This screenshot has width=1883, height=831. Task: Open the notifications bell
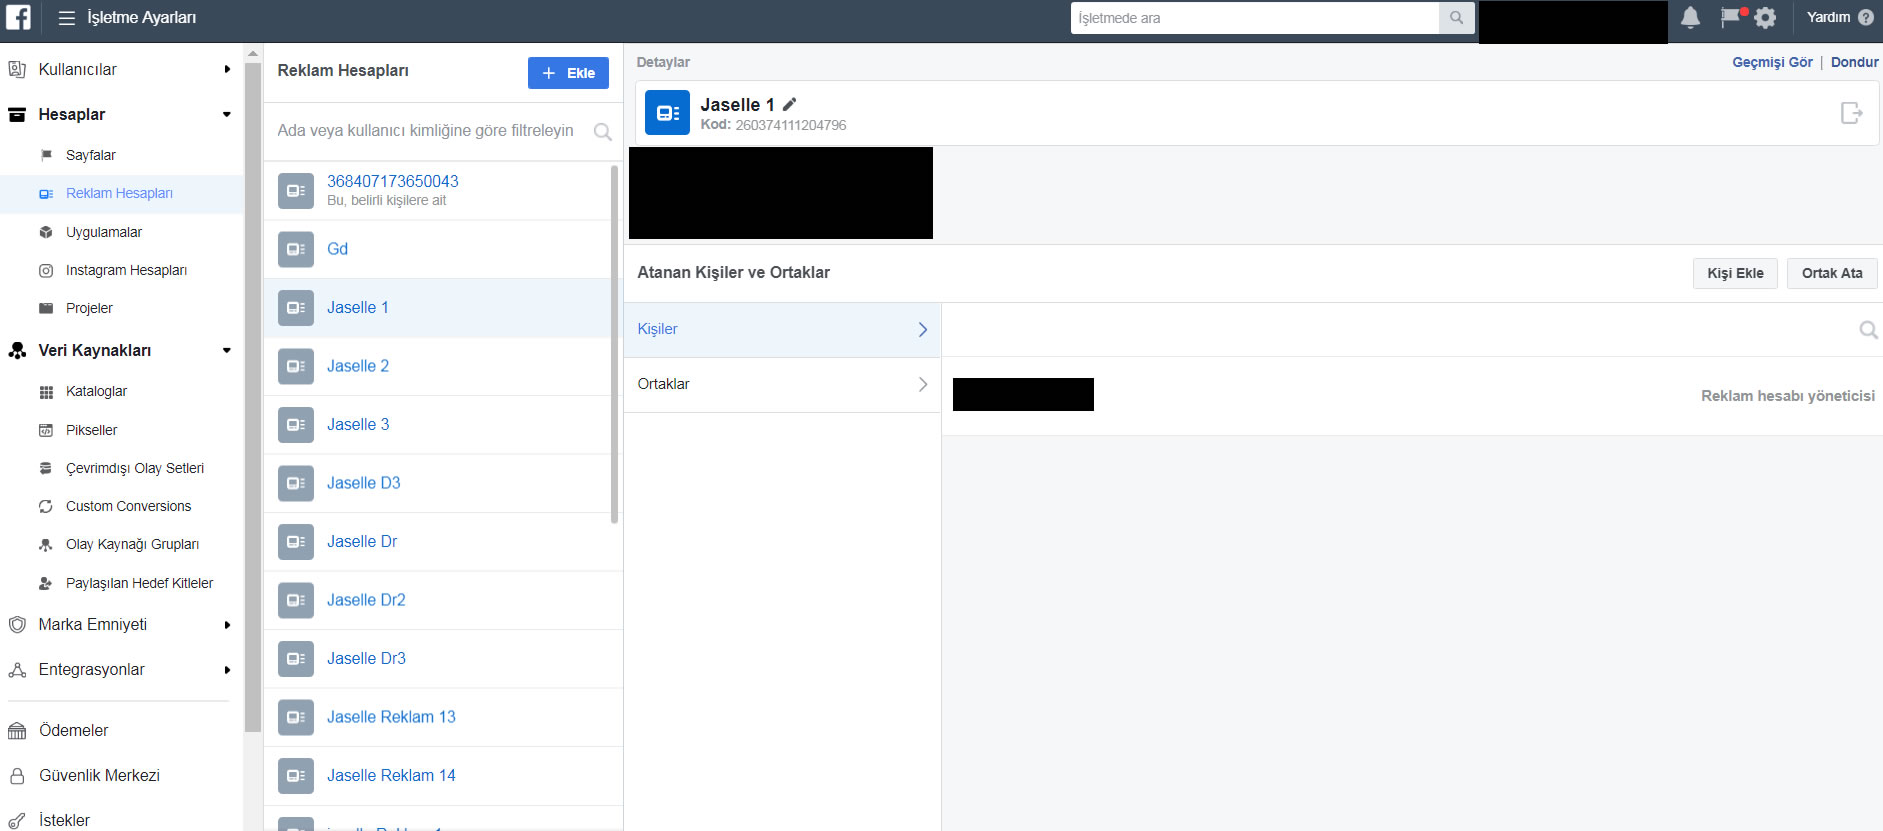point(1690,17)
